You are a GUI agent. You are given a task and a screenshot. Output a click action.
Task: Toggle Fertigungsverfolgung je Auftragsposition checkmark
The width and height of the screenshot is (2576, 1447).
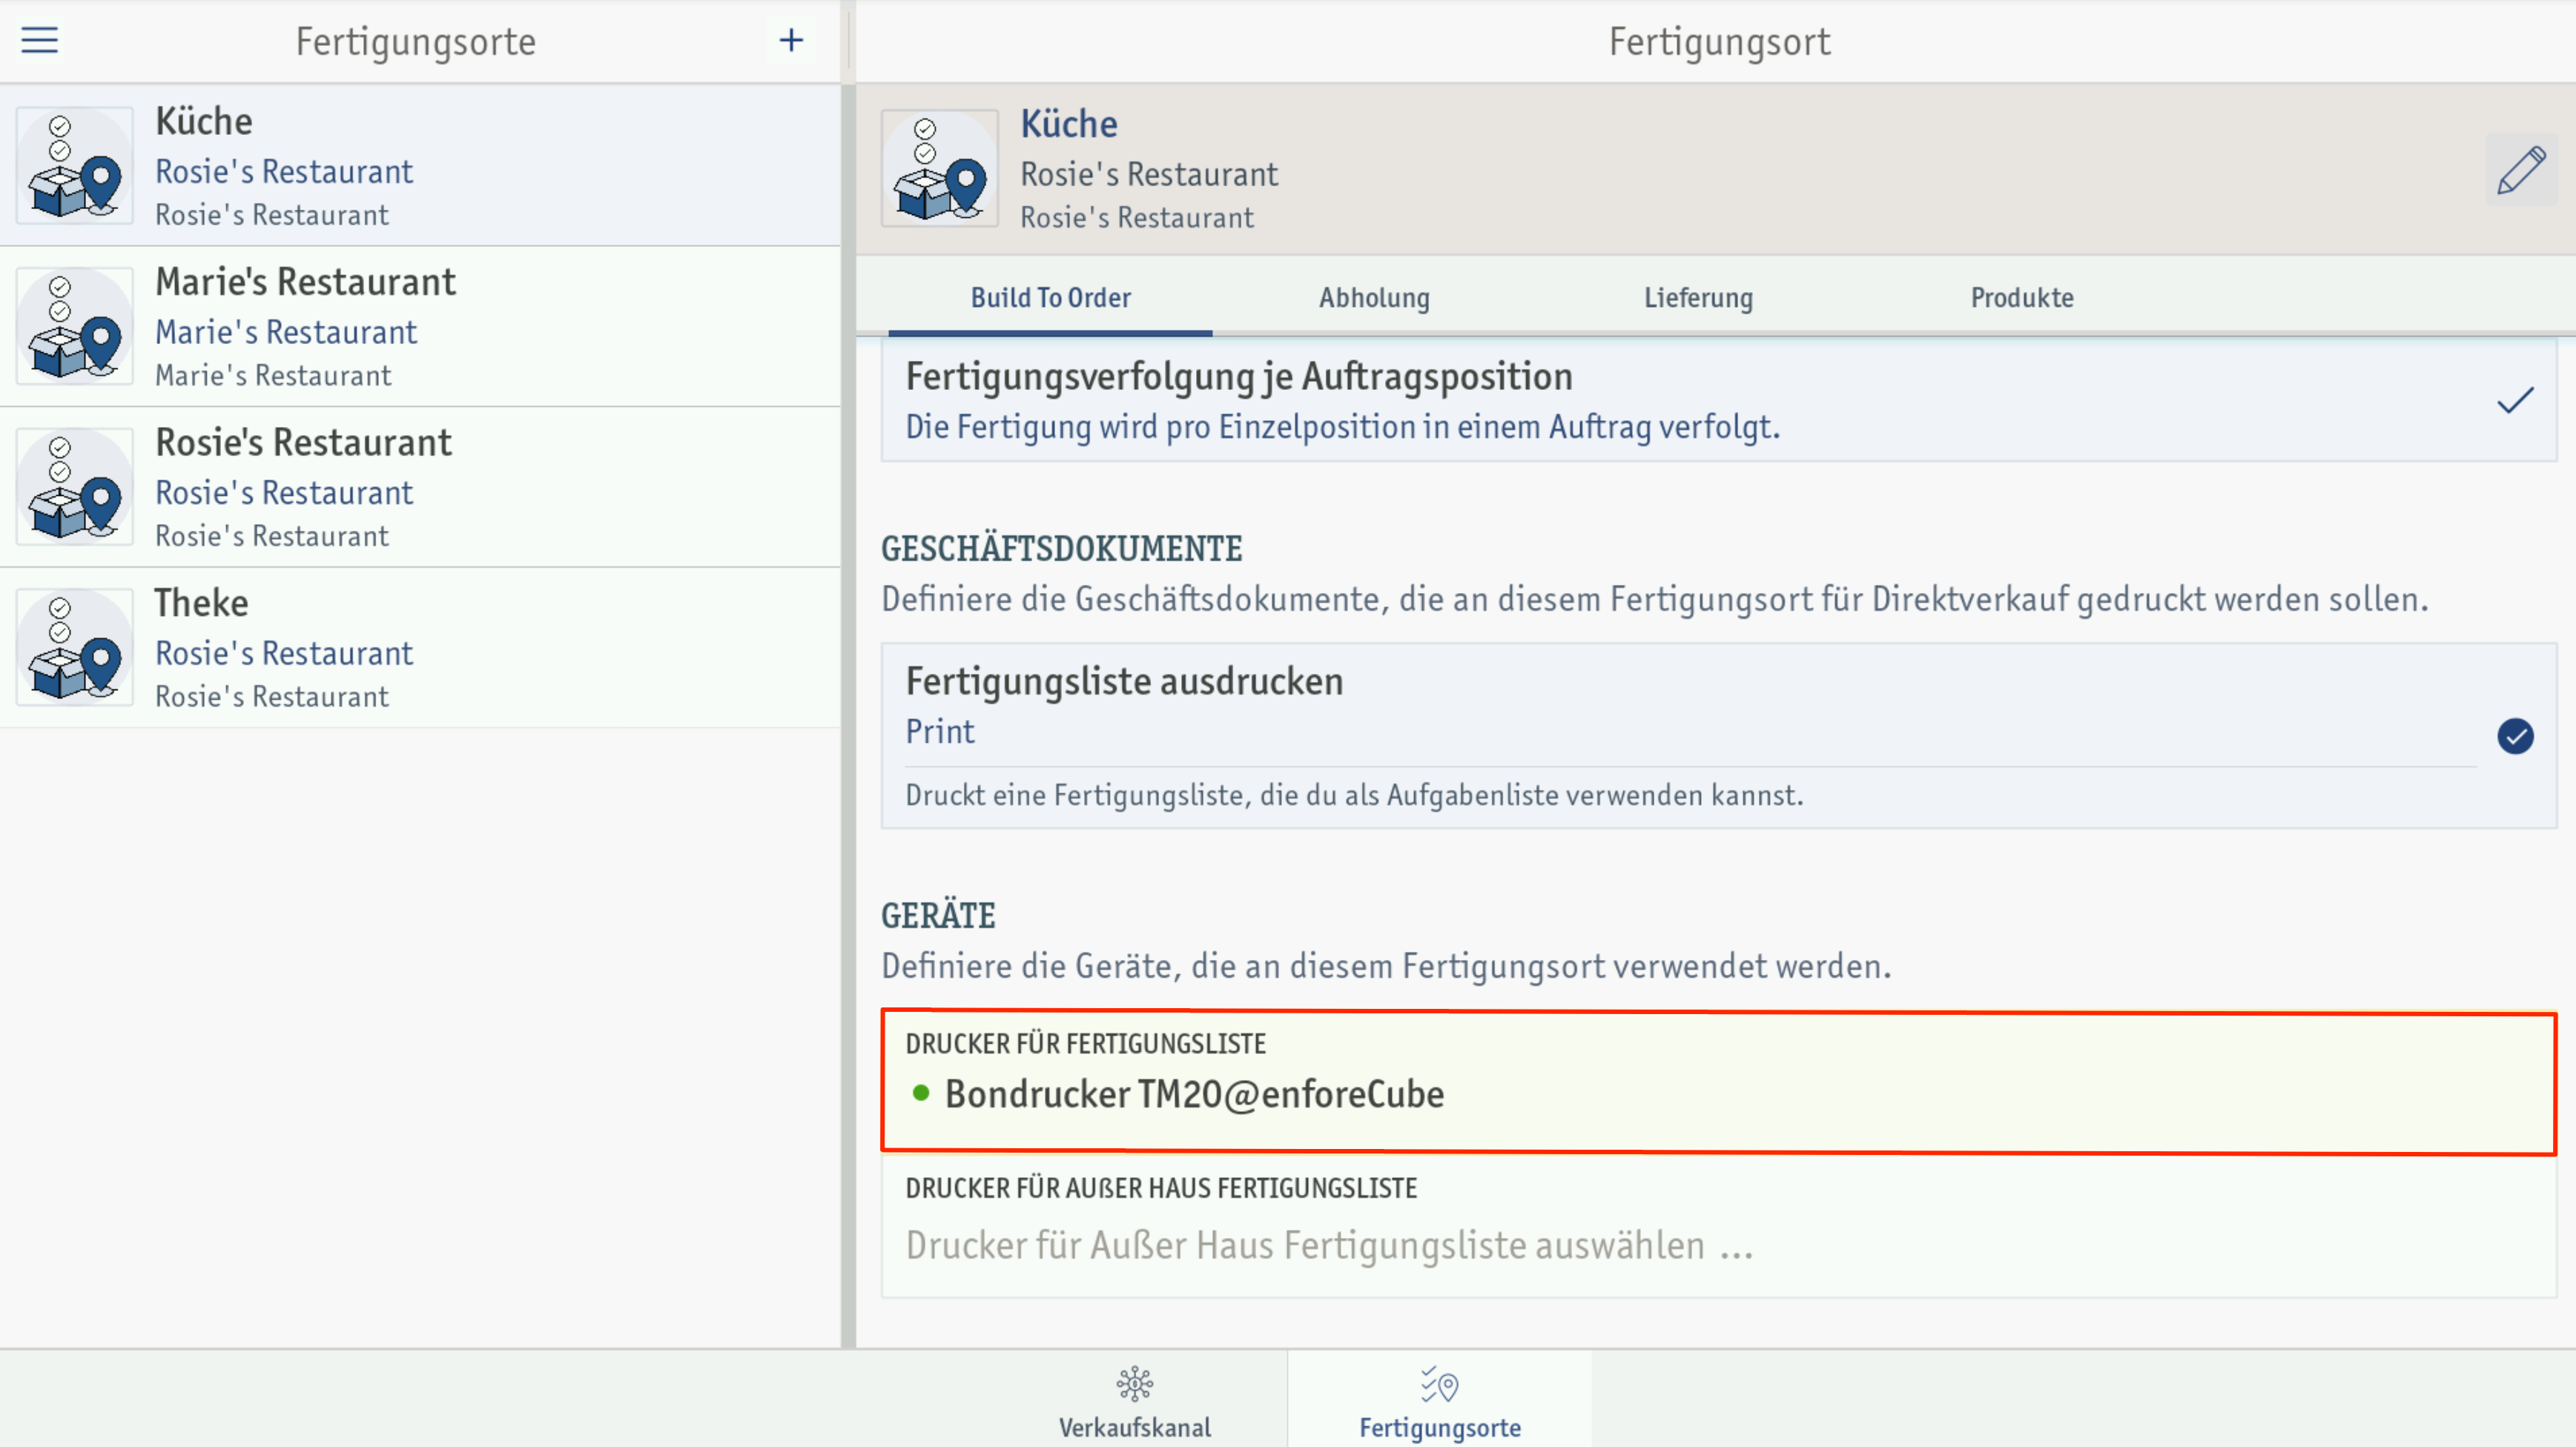2515,401
